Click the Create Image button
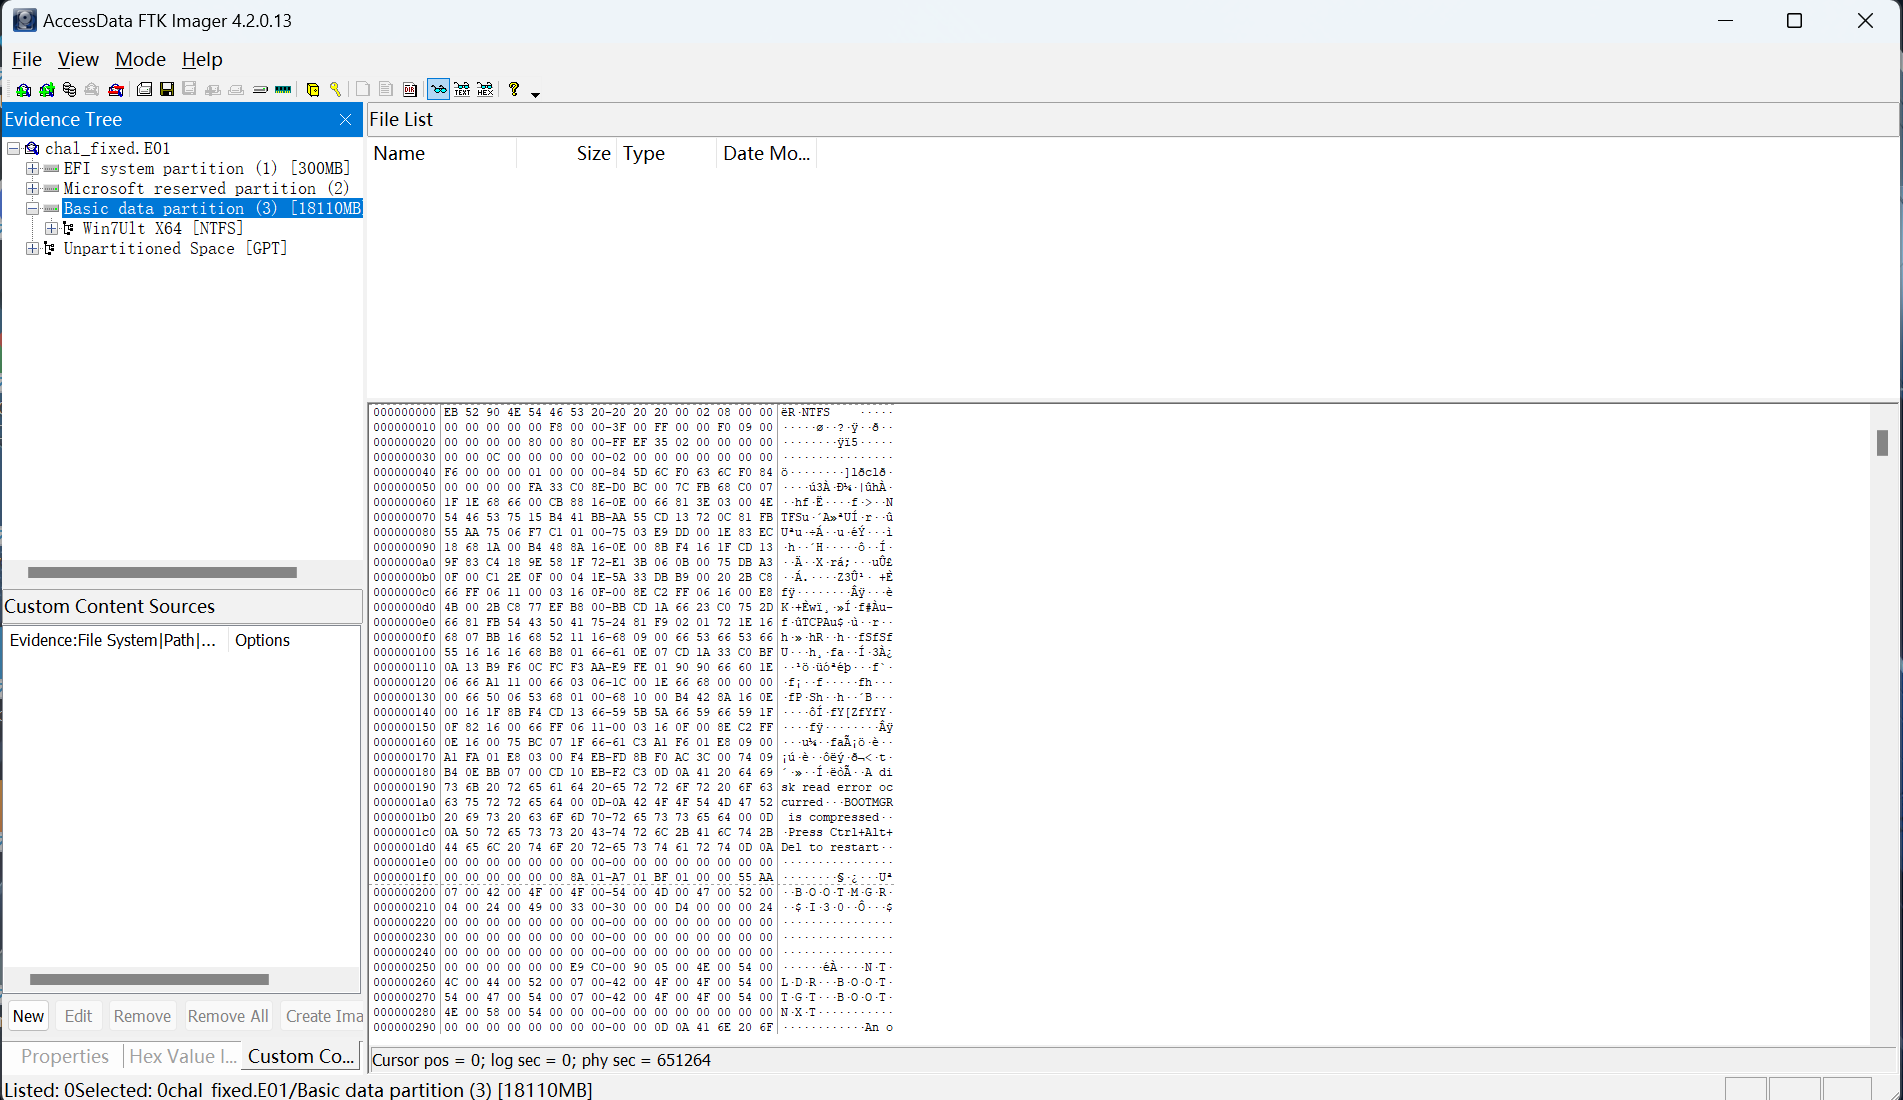 (322, 1016)
